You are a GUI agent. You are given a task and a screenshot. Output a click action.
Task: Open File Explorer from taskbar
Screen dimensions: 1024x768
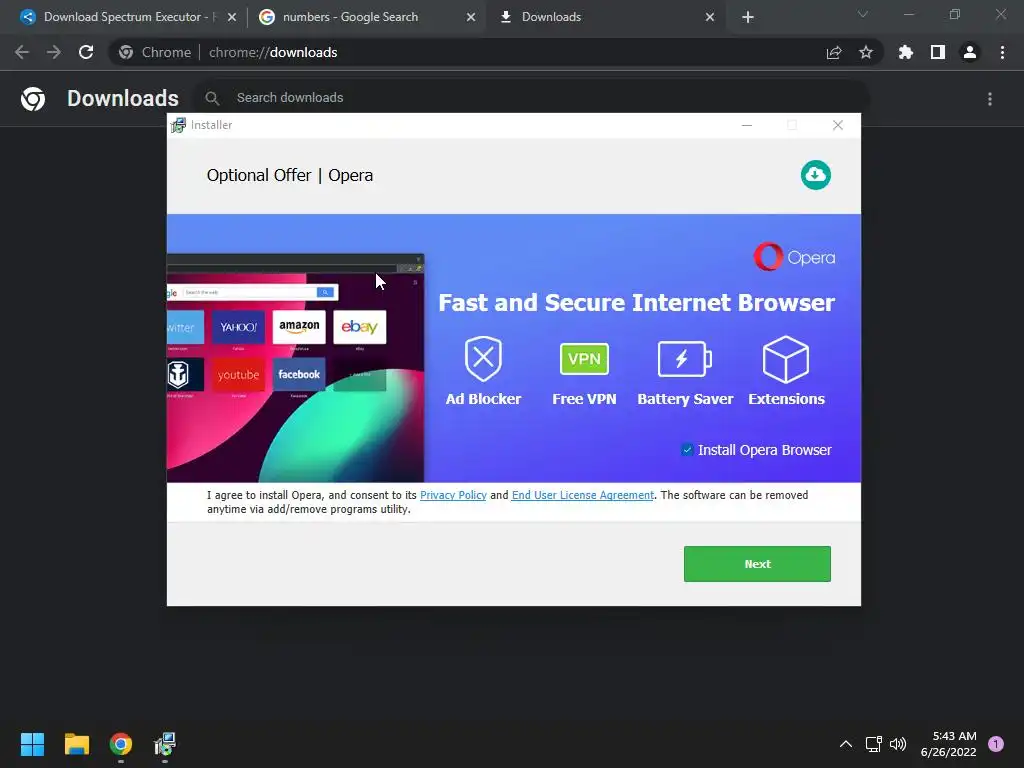[76, 744]
